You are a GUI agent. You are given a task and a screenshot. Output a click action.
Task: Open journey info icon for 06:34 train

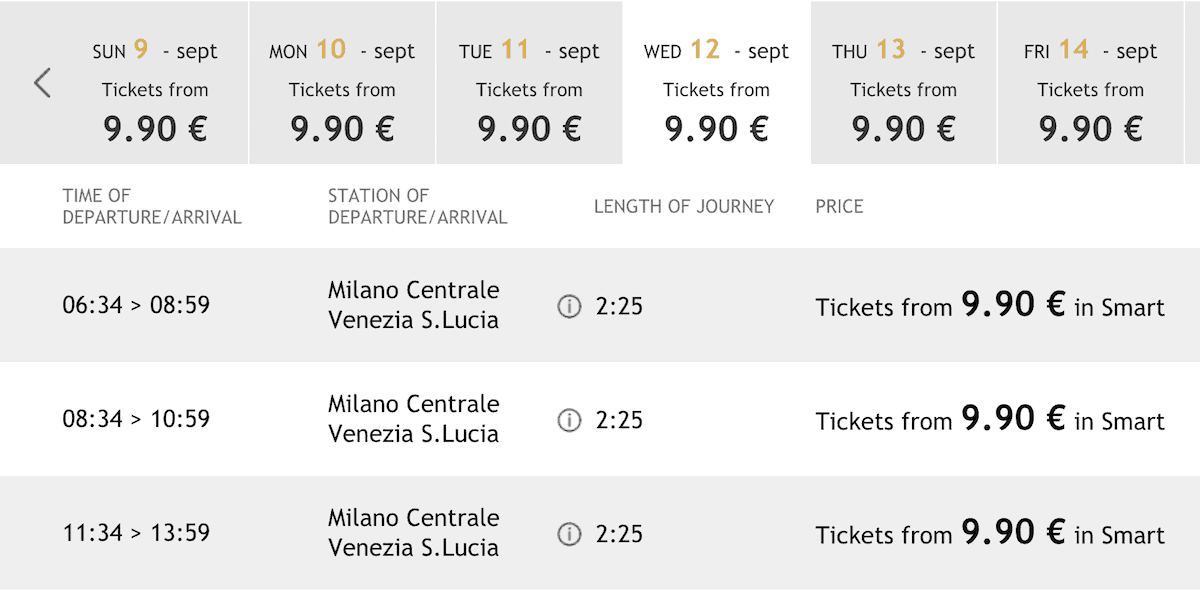click(x=569, y=307)
